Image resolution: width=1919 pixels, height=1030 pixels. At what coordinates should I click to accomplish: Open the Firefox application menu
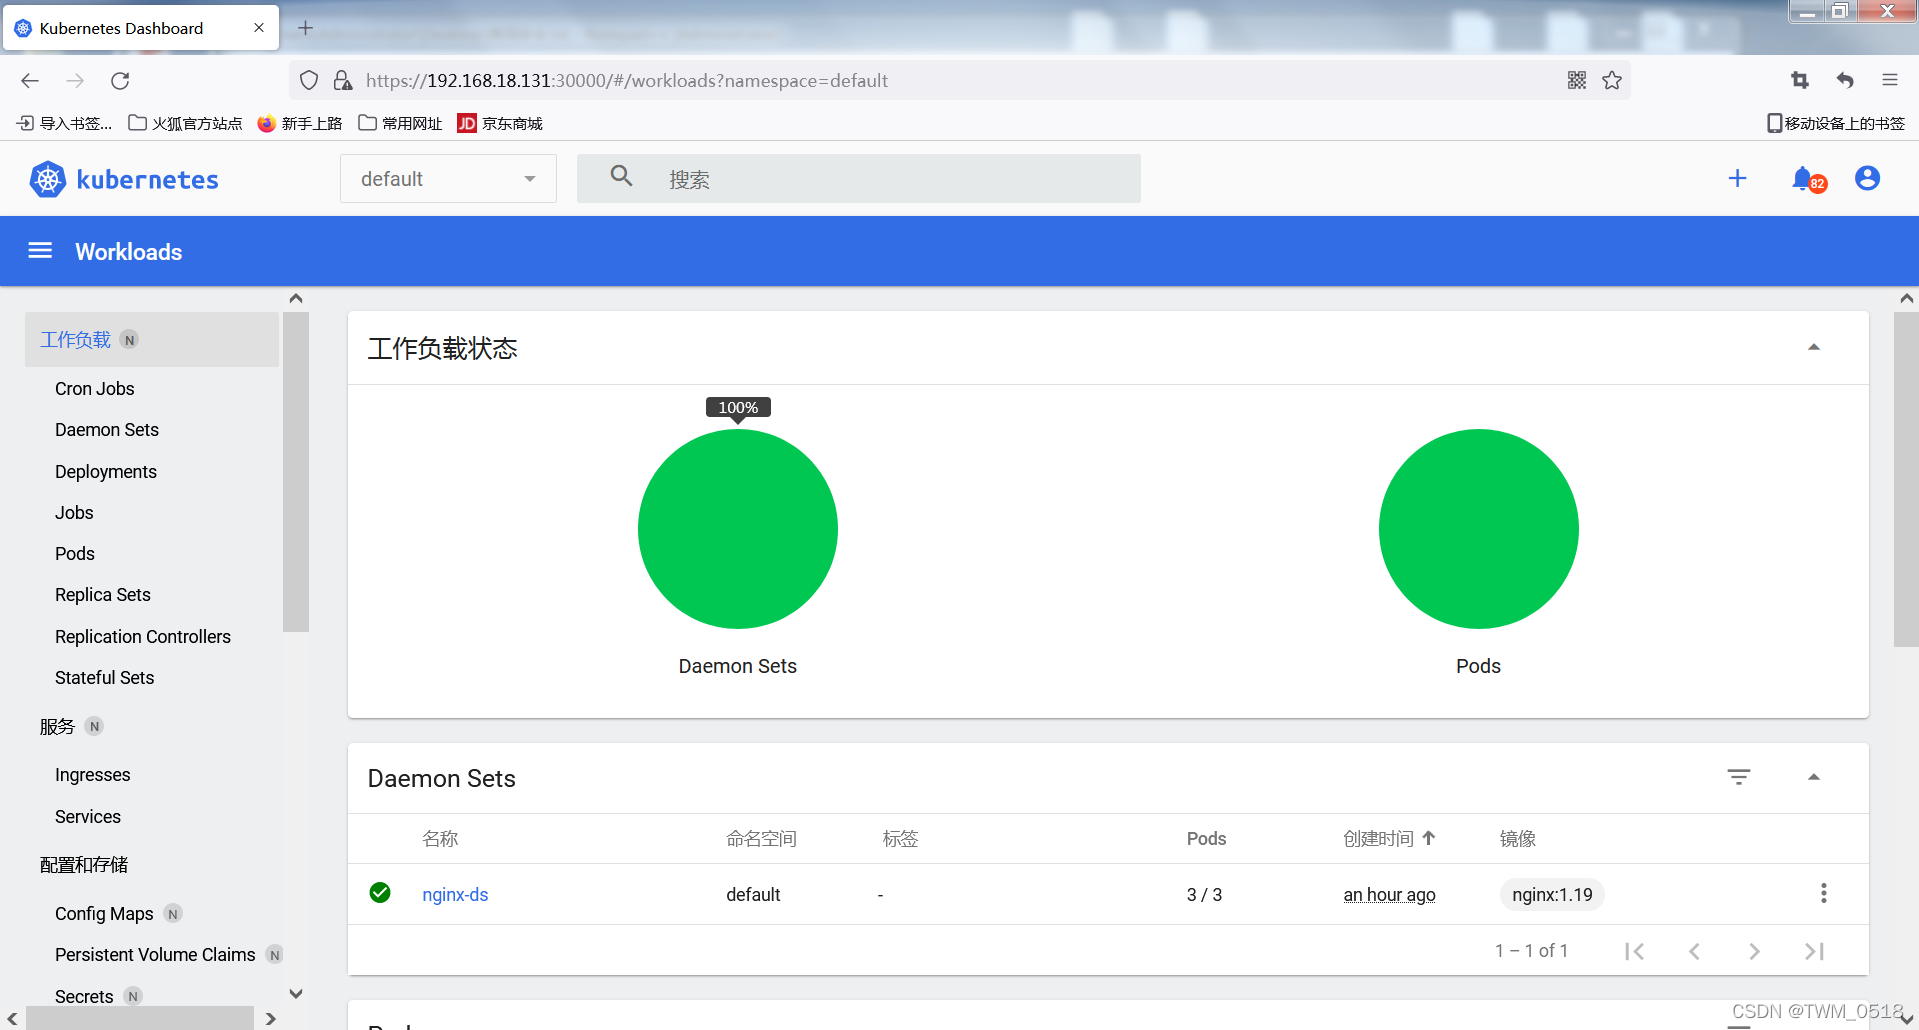tap(1891, 80)
